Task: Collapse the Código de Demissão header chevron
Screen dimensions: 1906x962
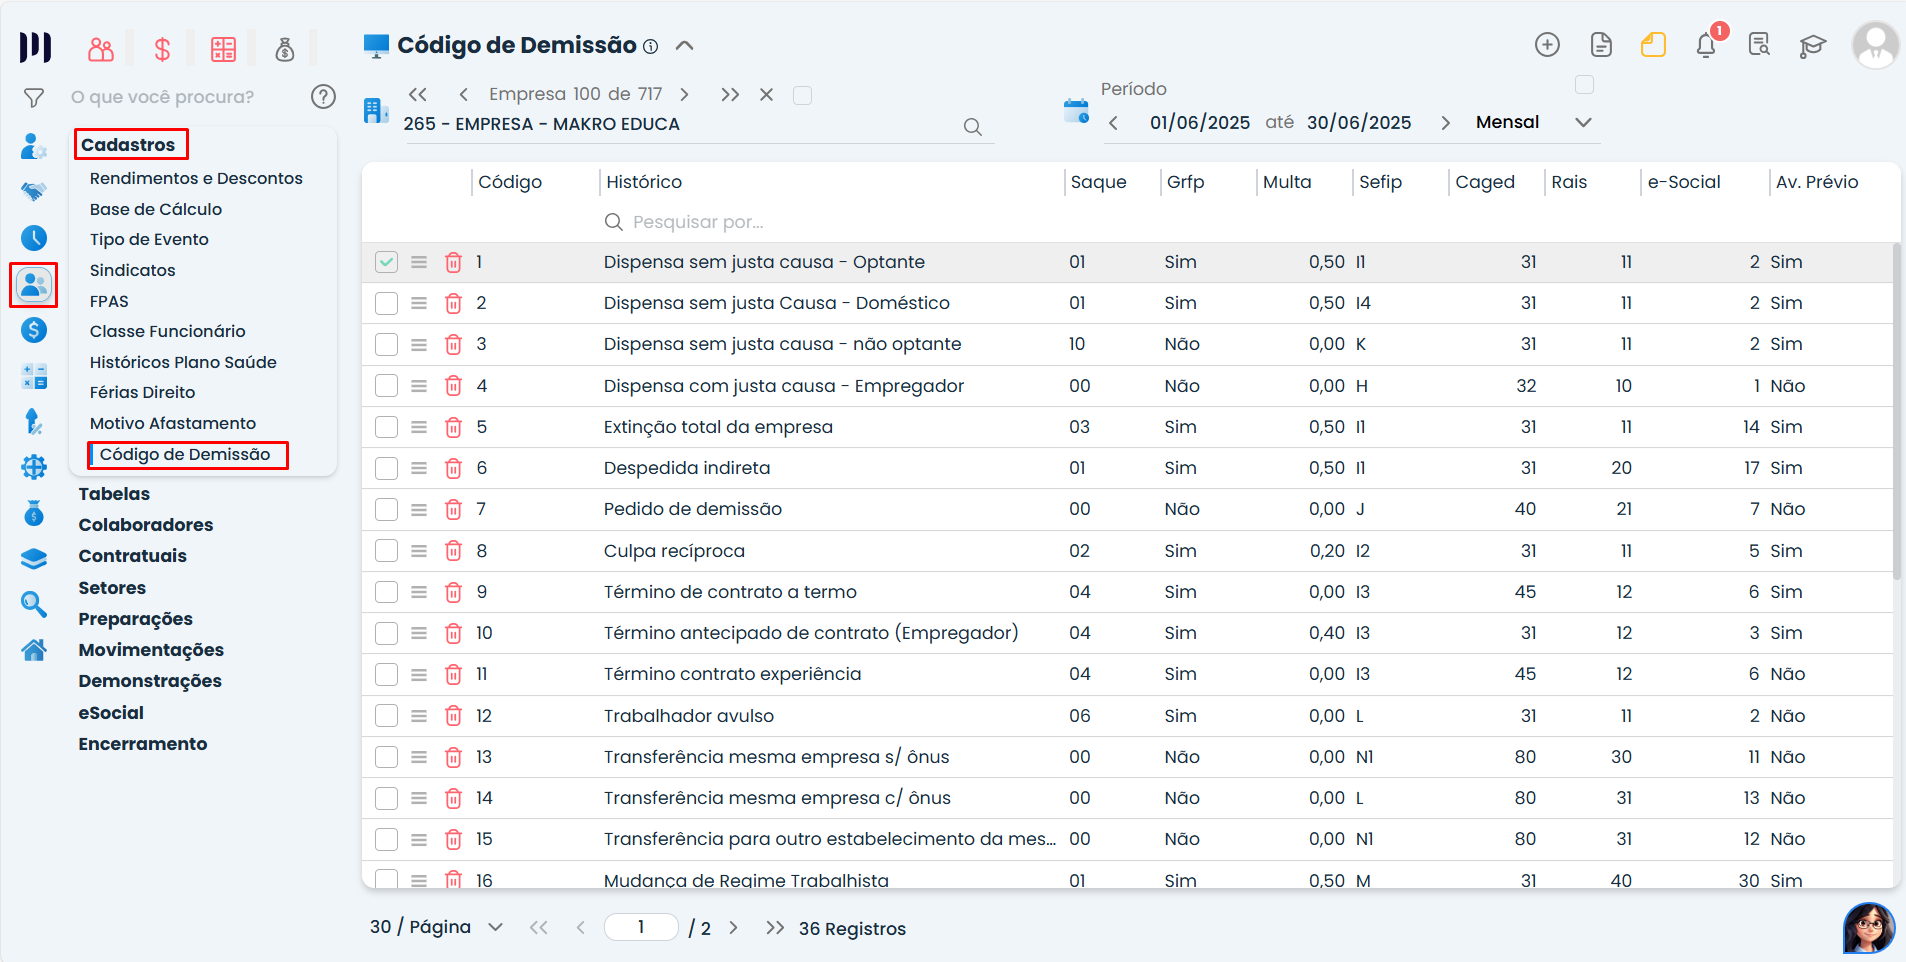Action: (685, 45)
